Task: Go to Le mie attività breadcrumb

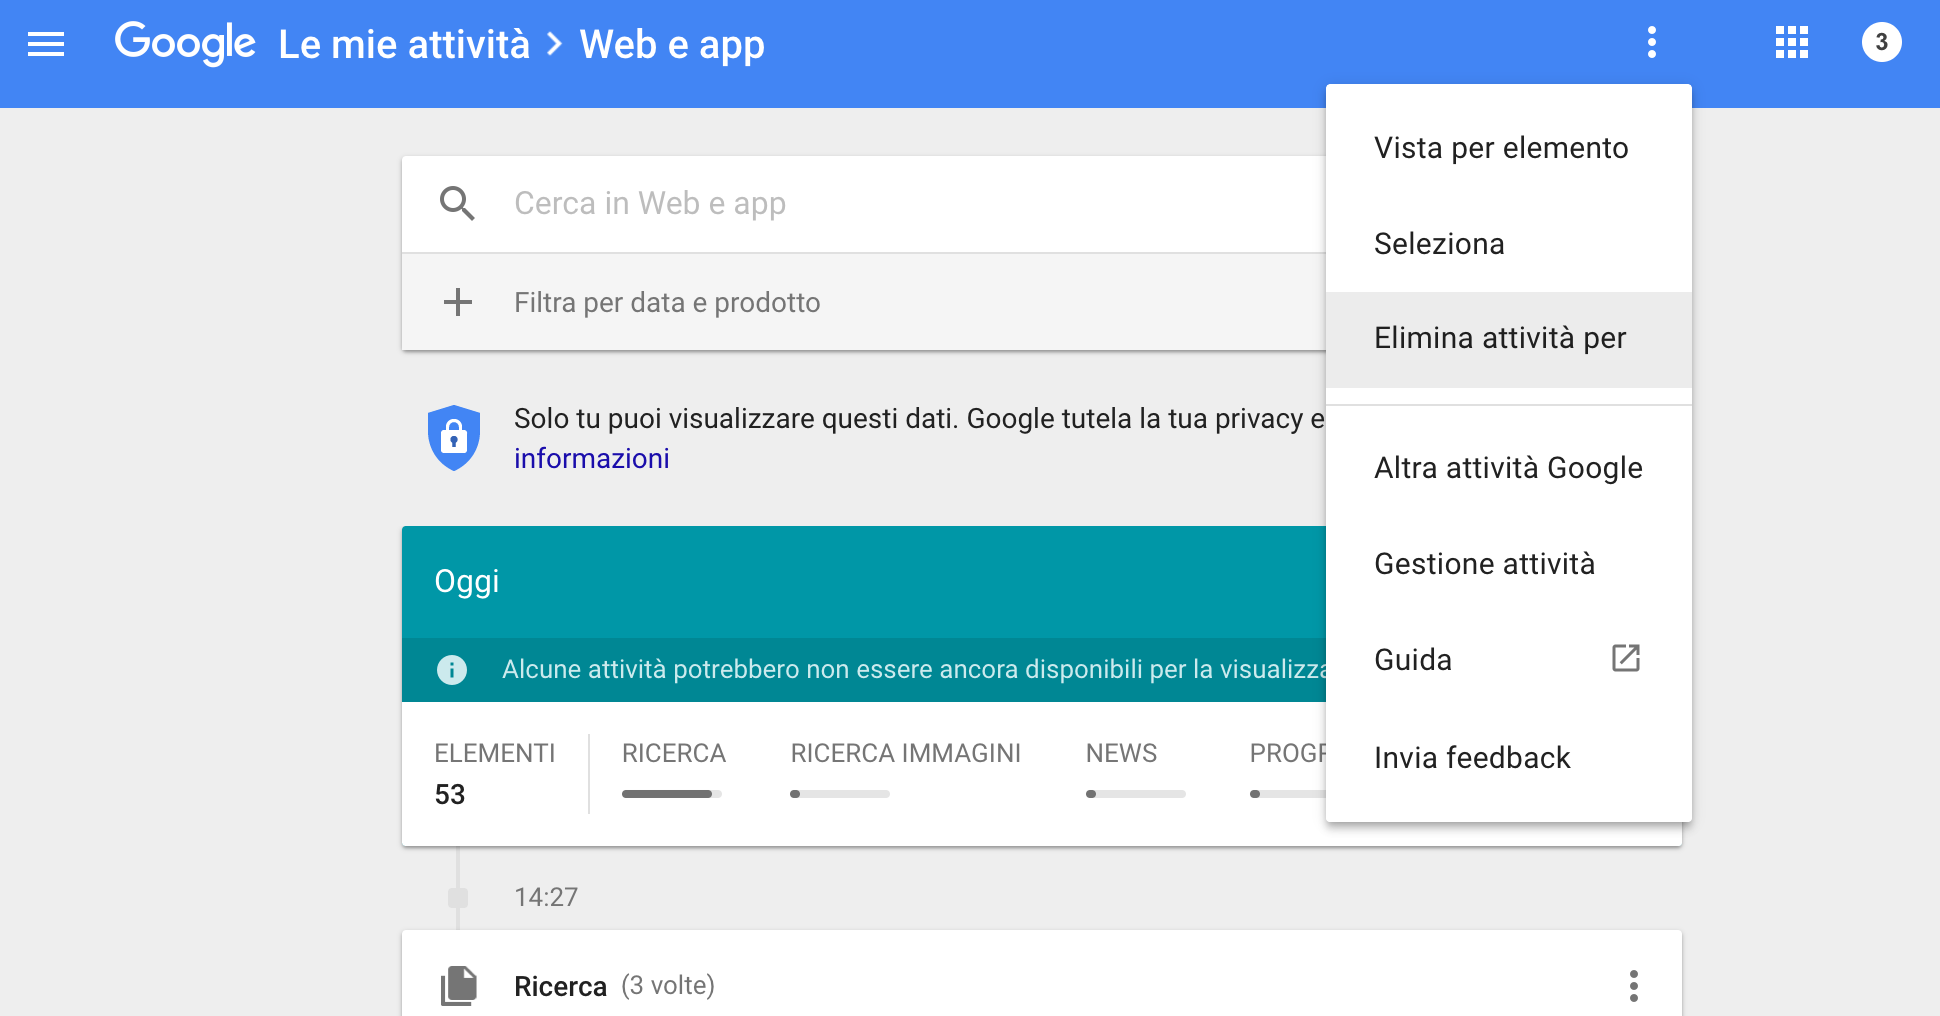Action: tap(404, 44)
